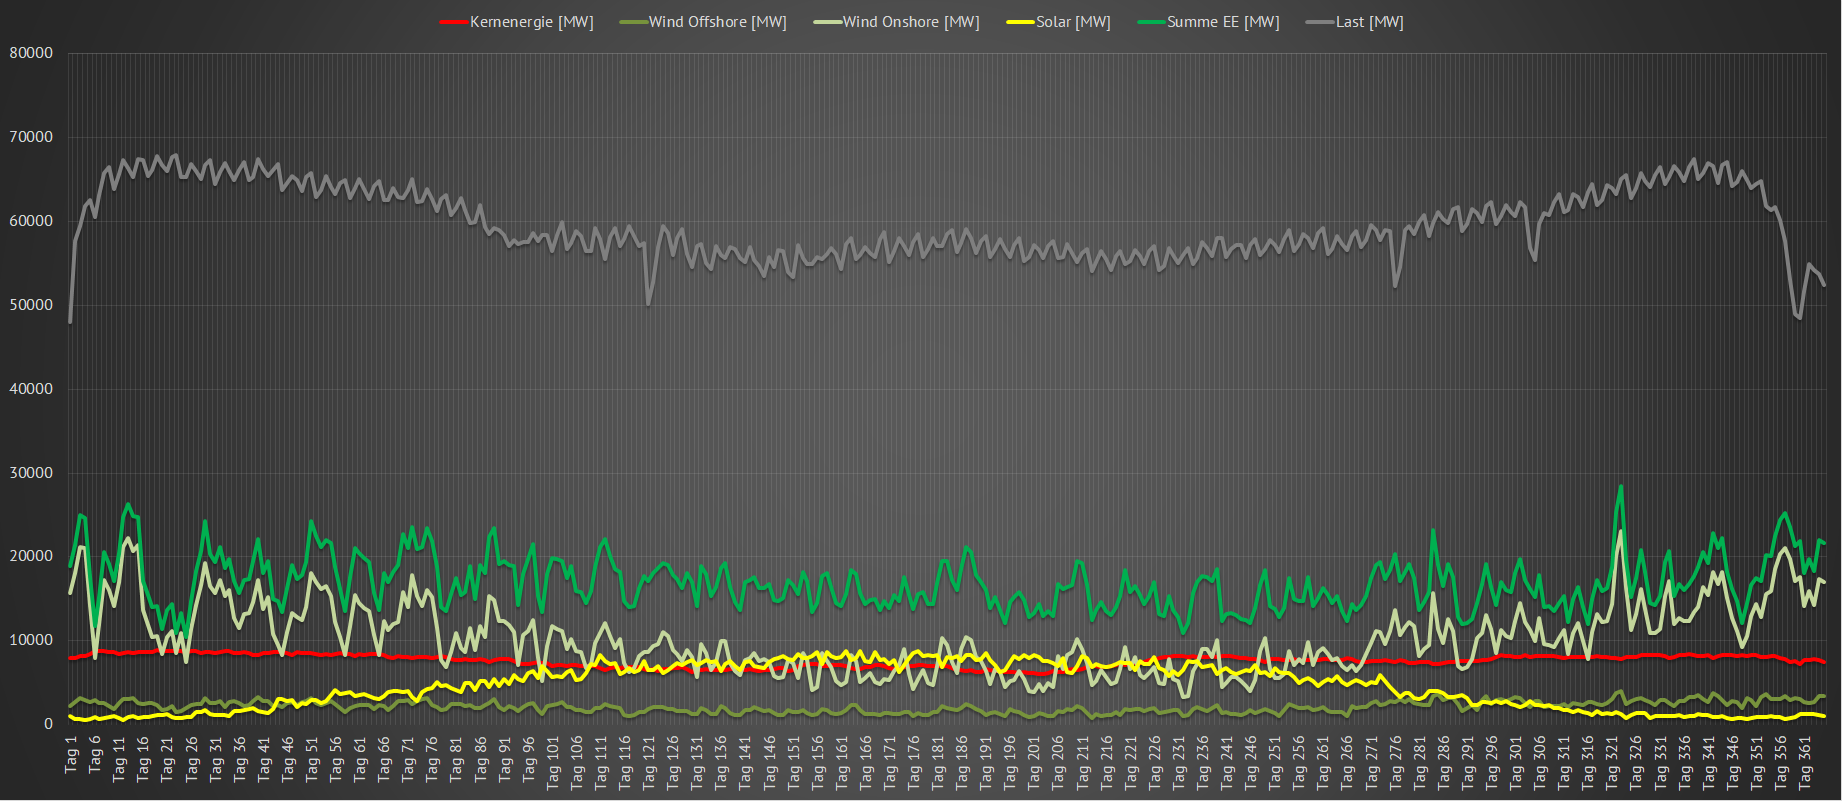Select the 50000 y-axis value label

pyautogui.click(x=31, y=305)
